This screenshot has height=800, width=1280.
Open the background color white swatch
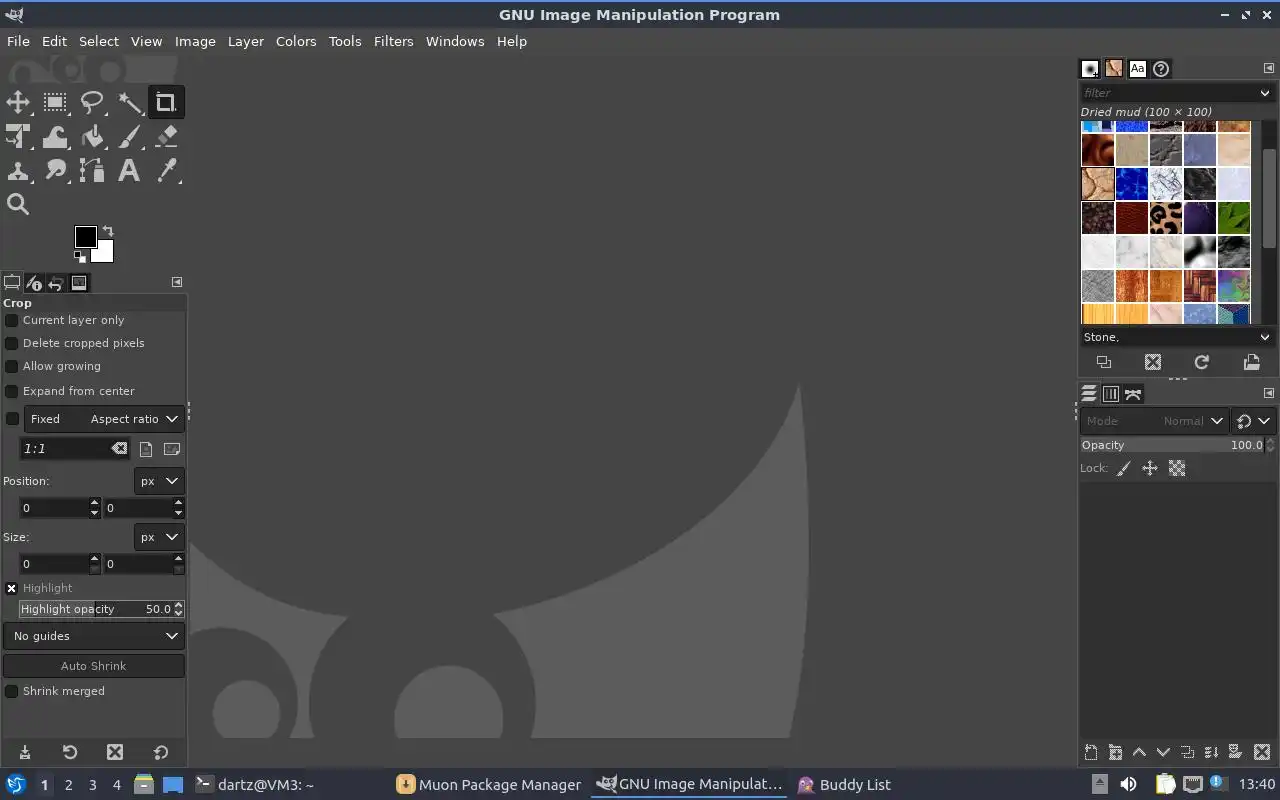click(x=105, y=253)
